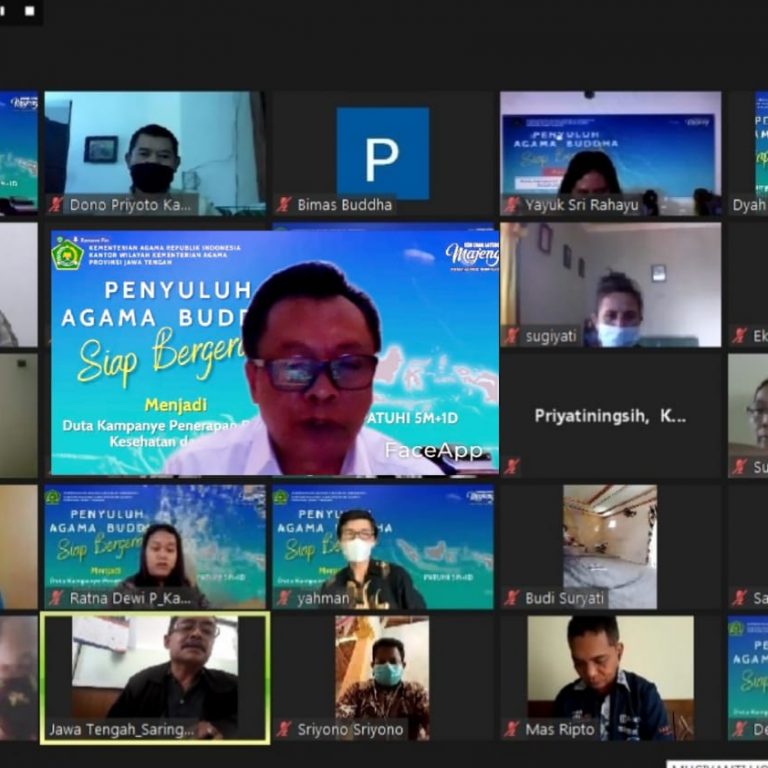This screenshot has height=768, width=768.
Task: Select the large center speaker video
Action: pyautogui.click(x=275, y=352)
